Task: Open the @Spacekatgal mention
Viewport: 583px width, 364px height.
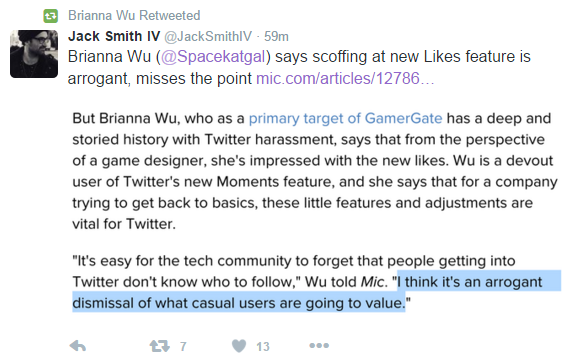Action: coord(213,57)
